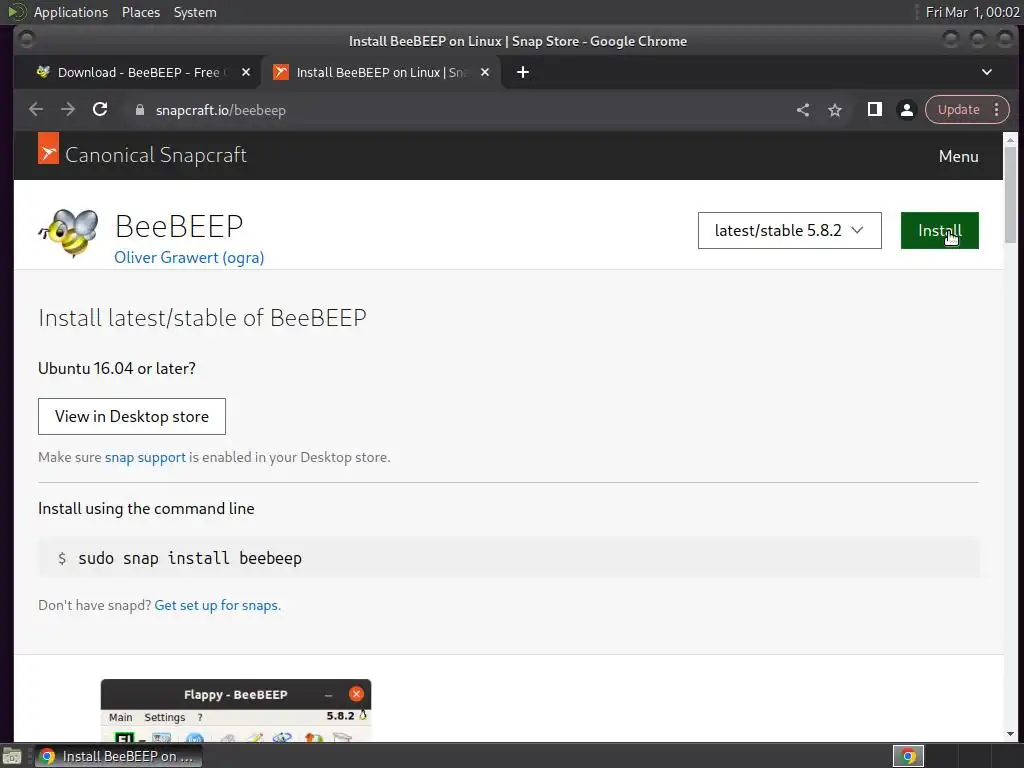This screenshot has width=1024, height=768.
Task: Click the Chrome taskbar window button
Action: coord(118,756)
